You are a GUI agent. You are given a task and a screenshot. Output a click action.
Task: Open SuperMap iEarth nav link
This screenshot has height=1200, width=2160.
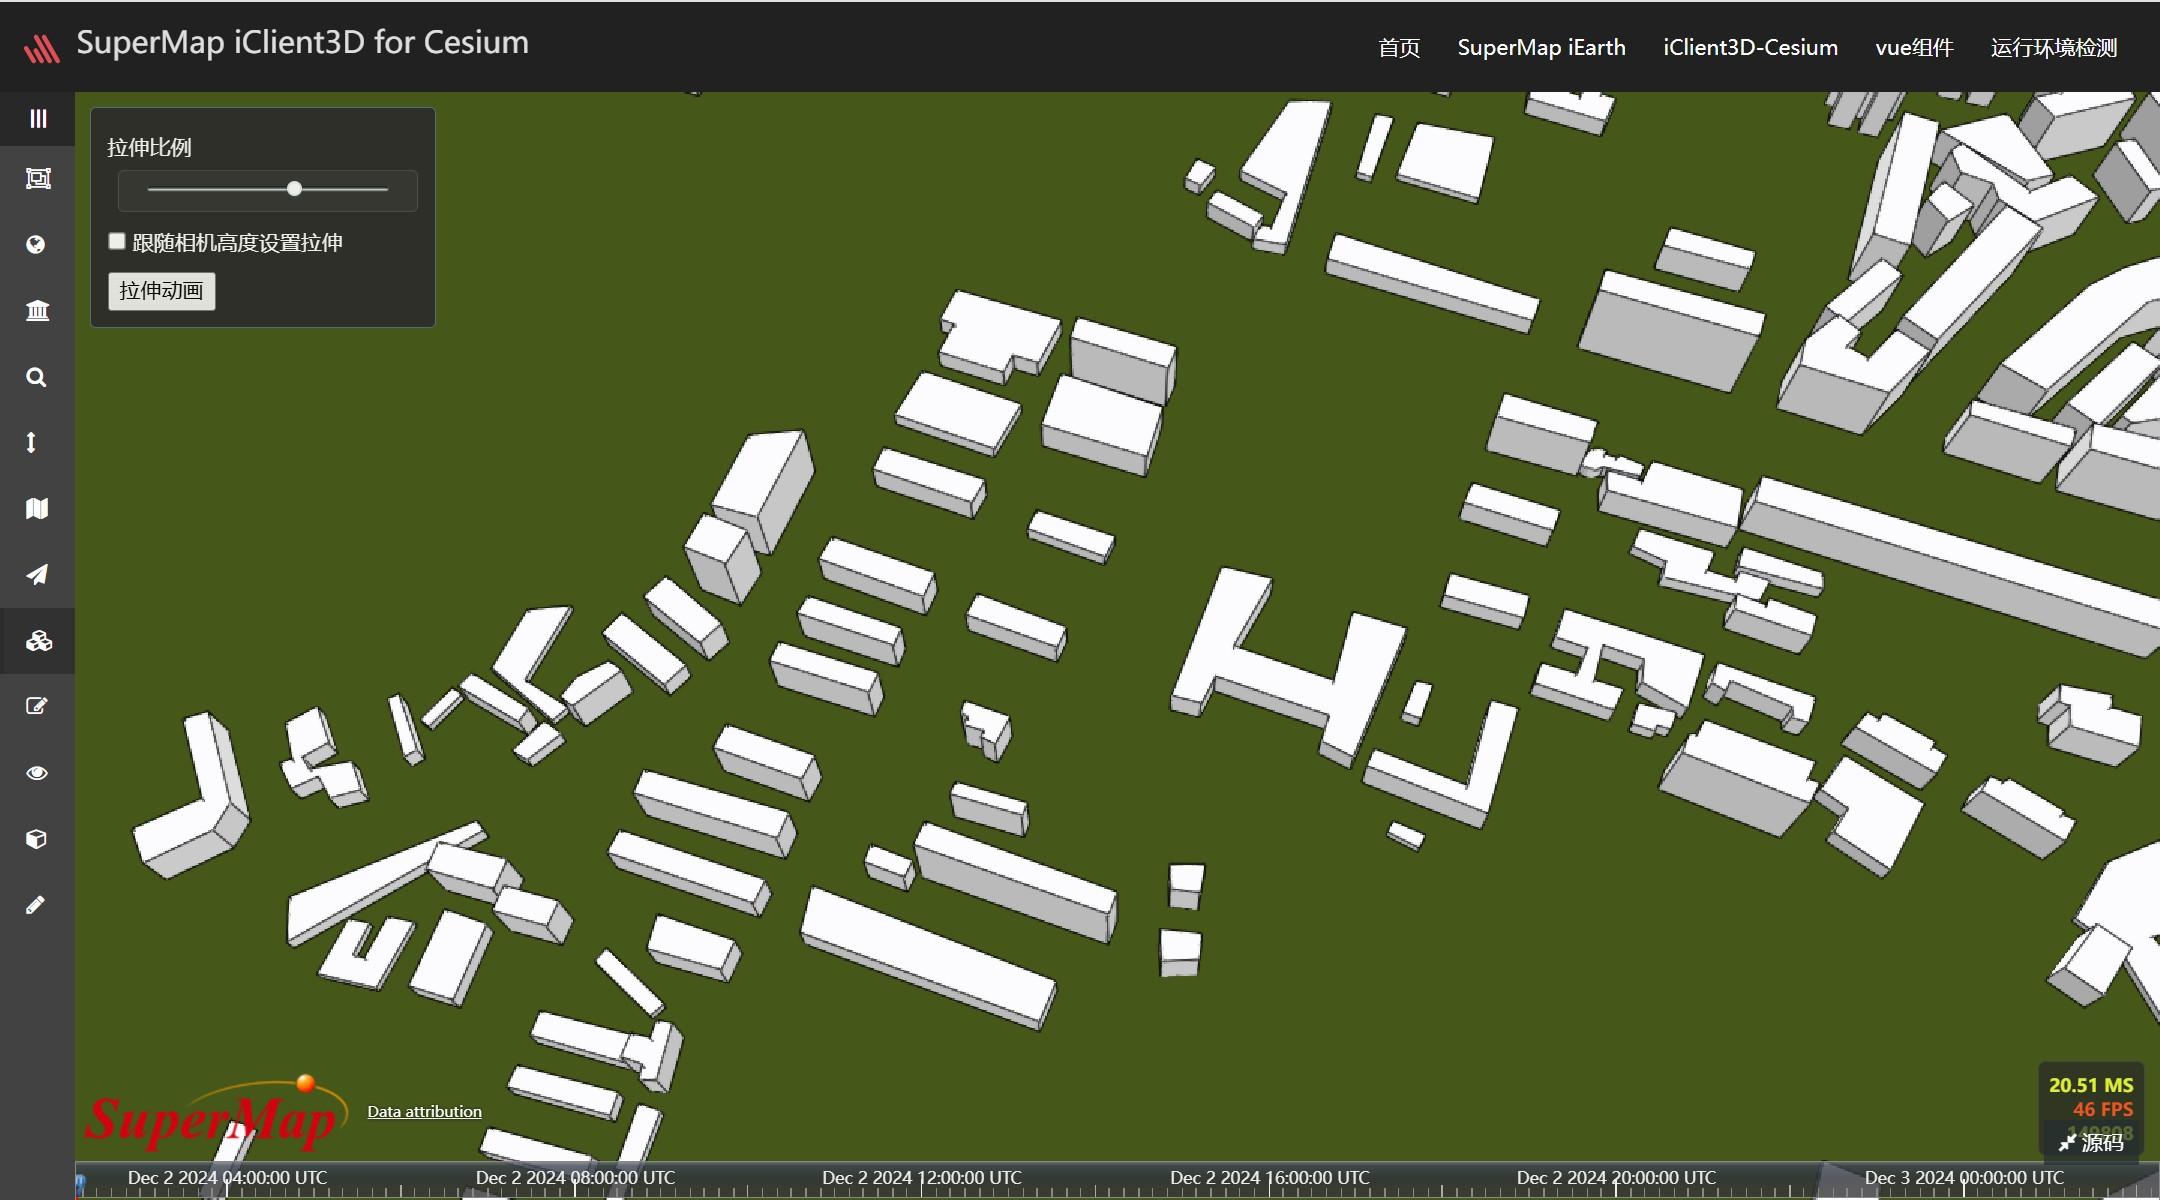[x=1541, y=48]
